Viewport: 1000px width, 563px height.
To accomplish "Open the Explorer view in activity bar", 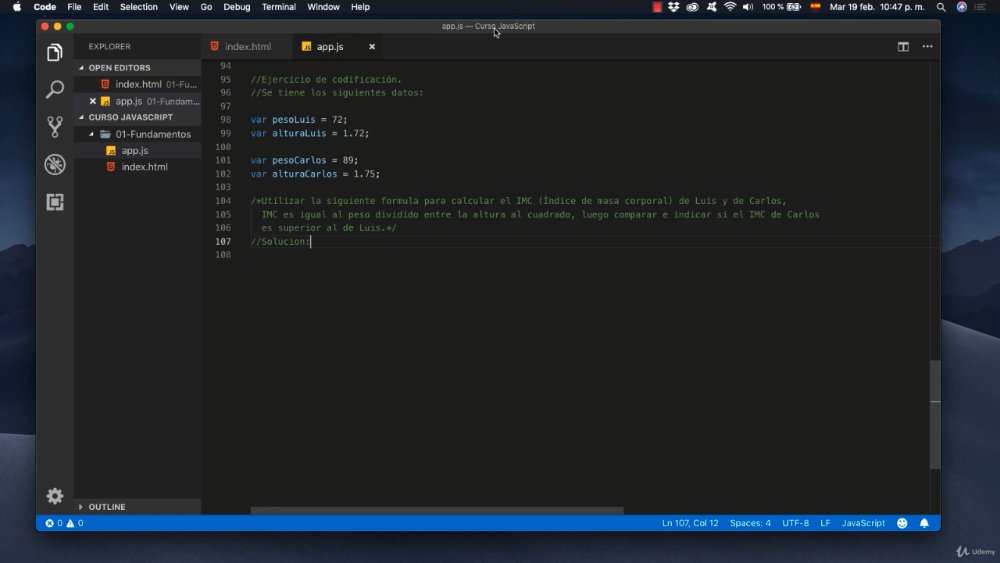I will click(55, 52).
